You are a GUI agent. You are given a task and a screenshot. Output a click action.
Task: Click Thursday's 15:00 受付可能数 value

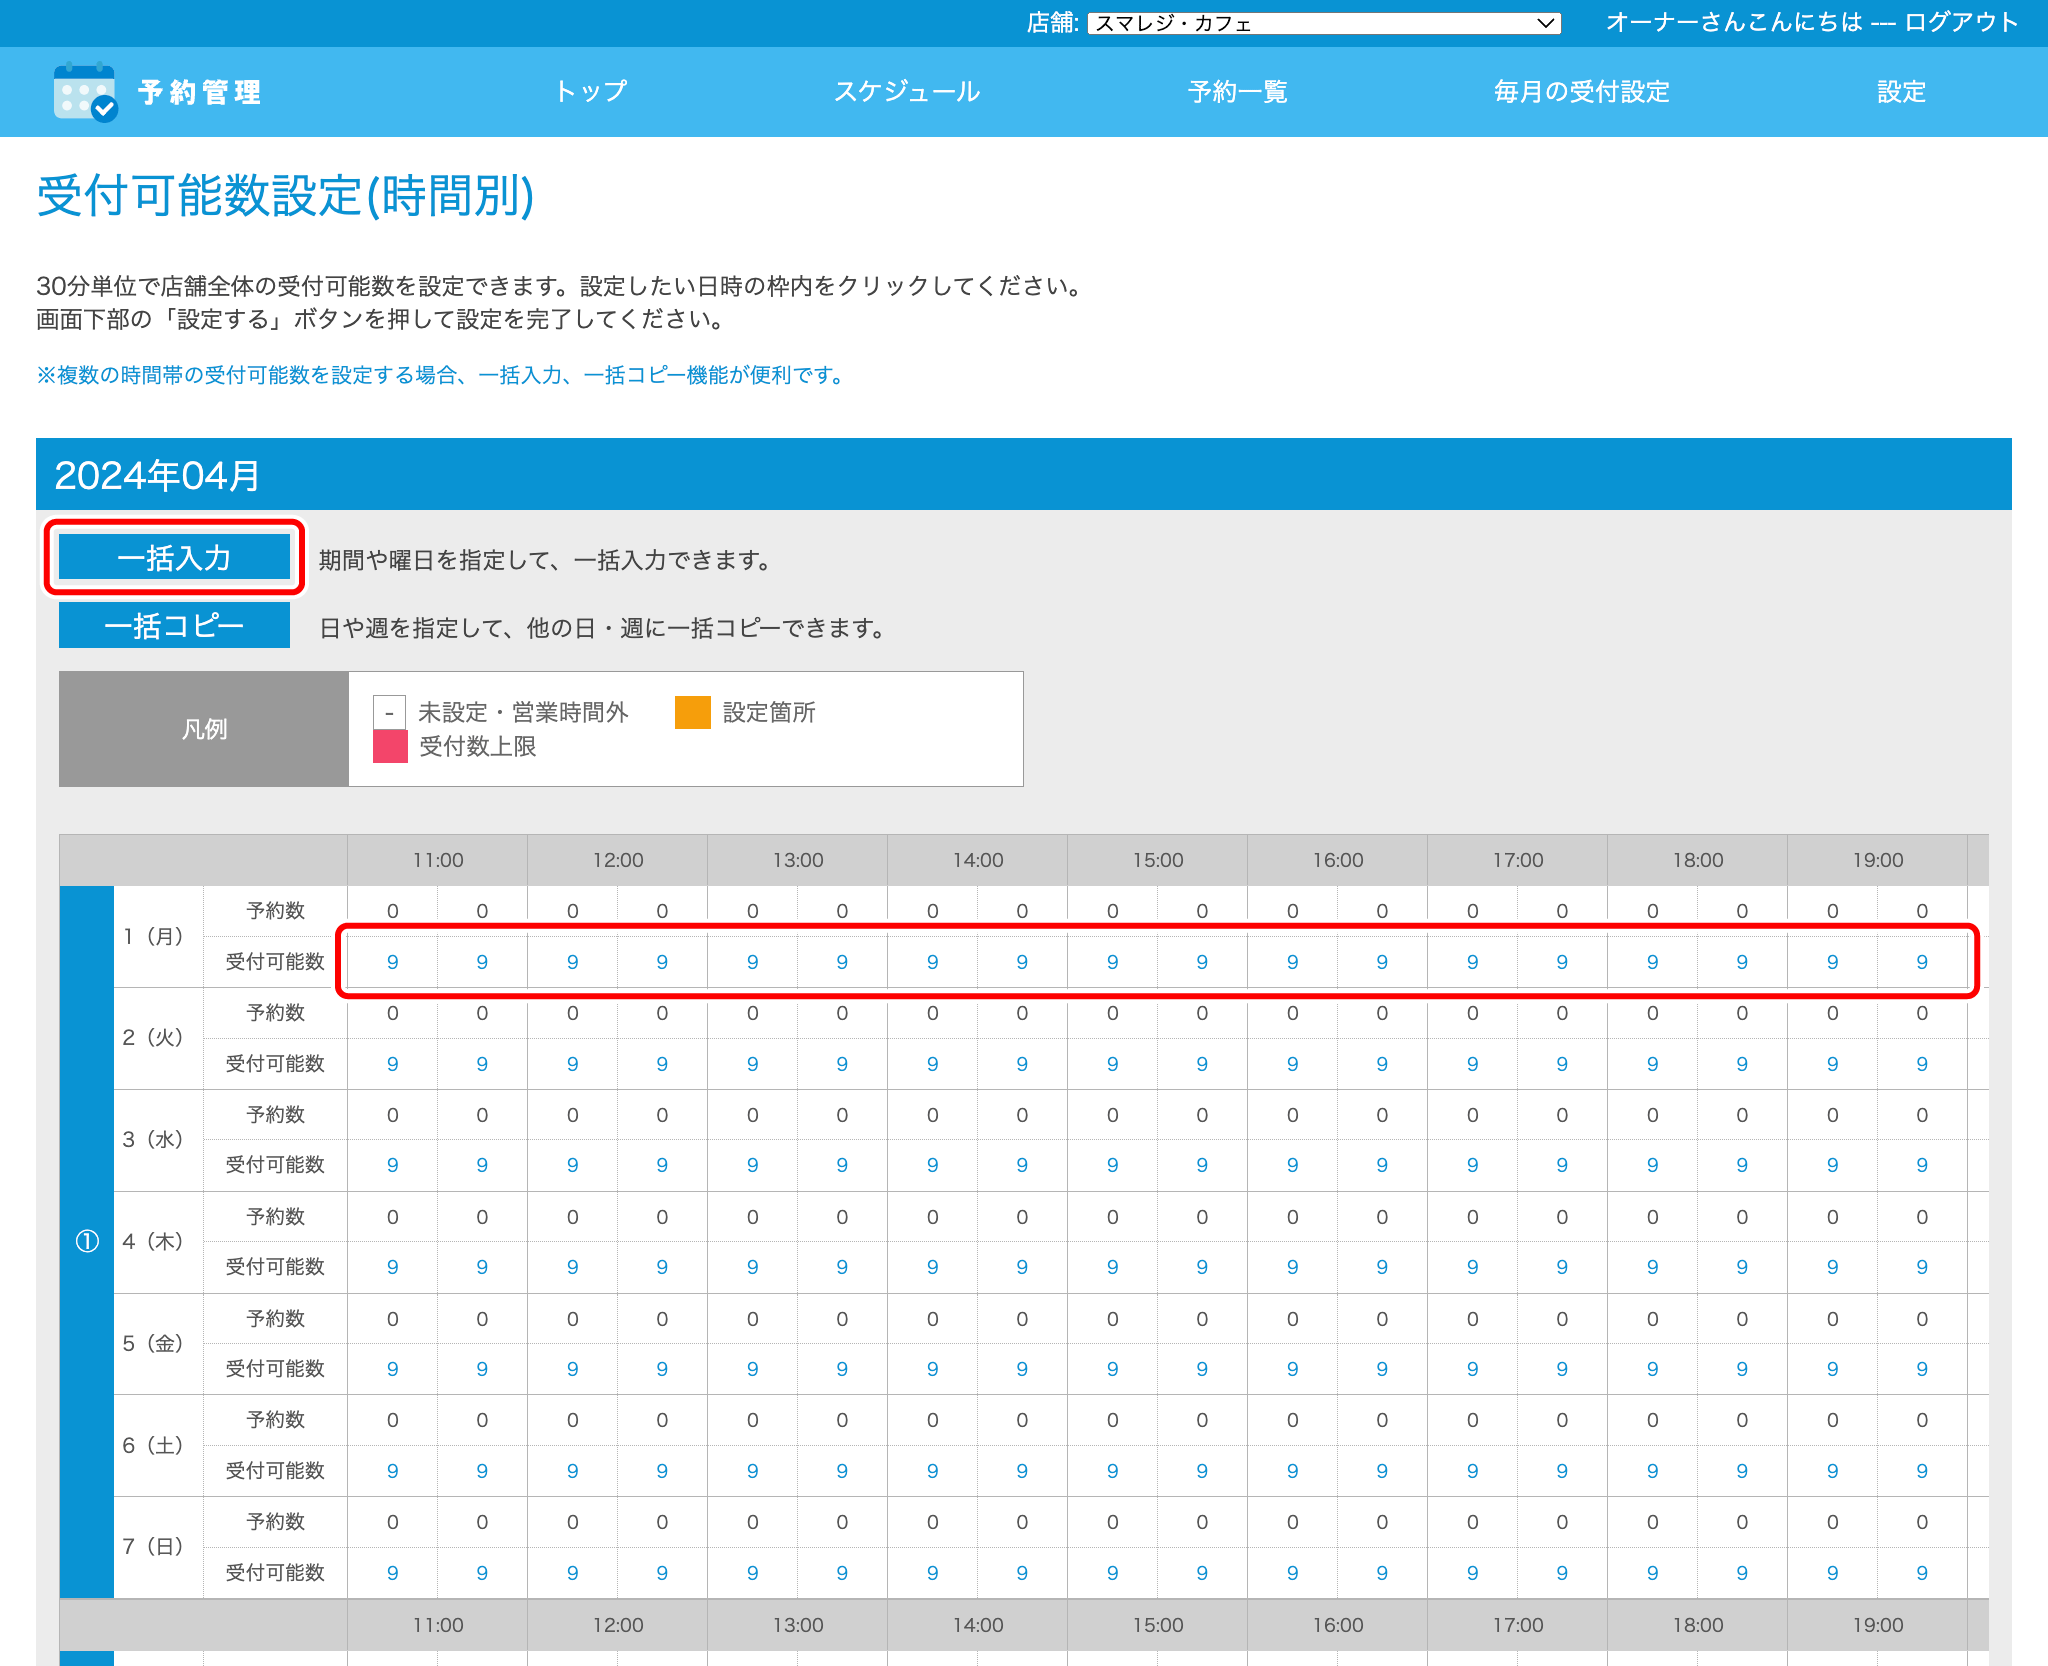[1112, 1267]
